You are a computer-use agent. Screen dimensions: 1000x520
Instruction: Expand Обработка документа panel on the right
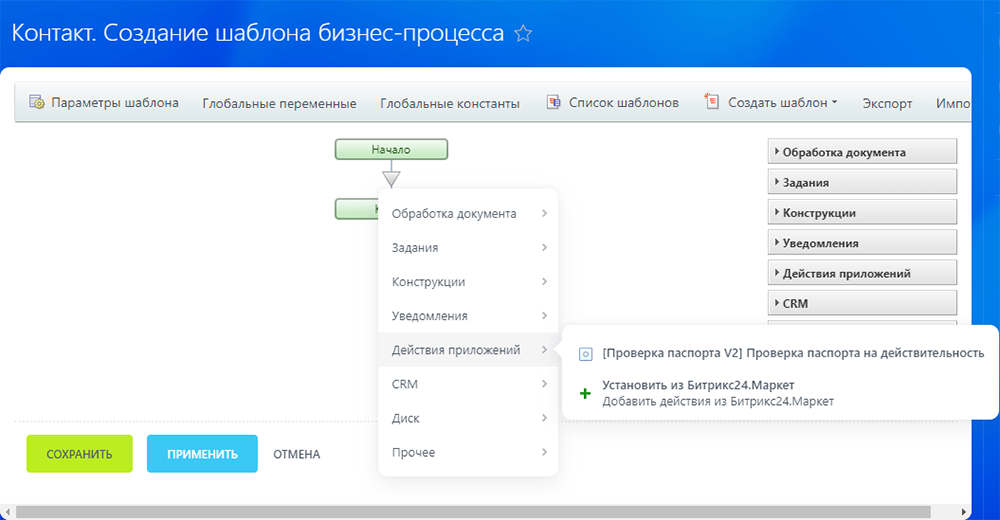(x=862, y=152)
